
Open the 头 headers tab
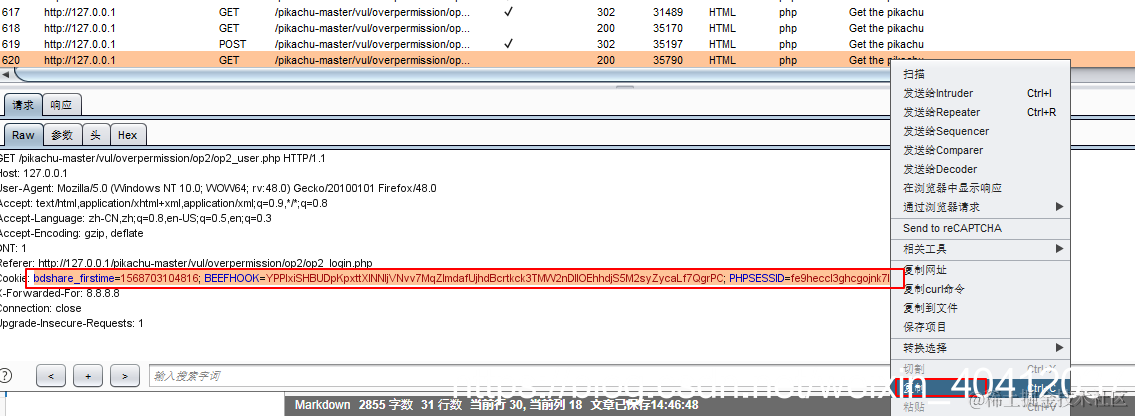point(96,135)
